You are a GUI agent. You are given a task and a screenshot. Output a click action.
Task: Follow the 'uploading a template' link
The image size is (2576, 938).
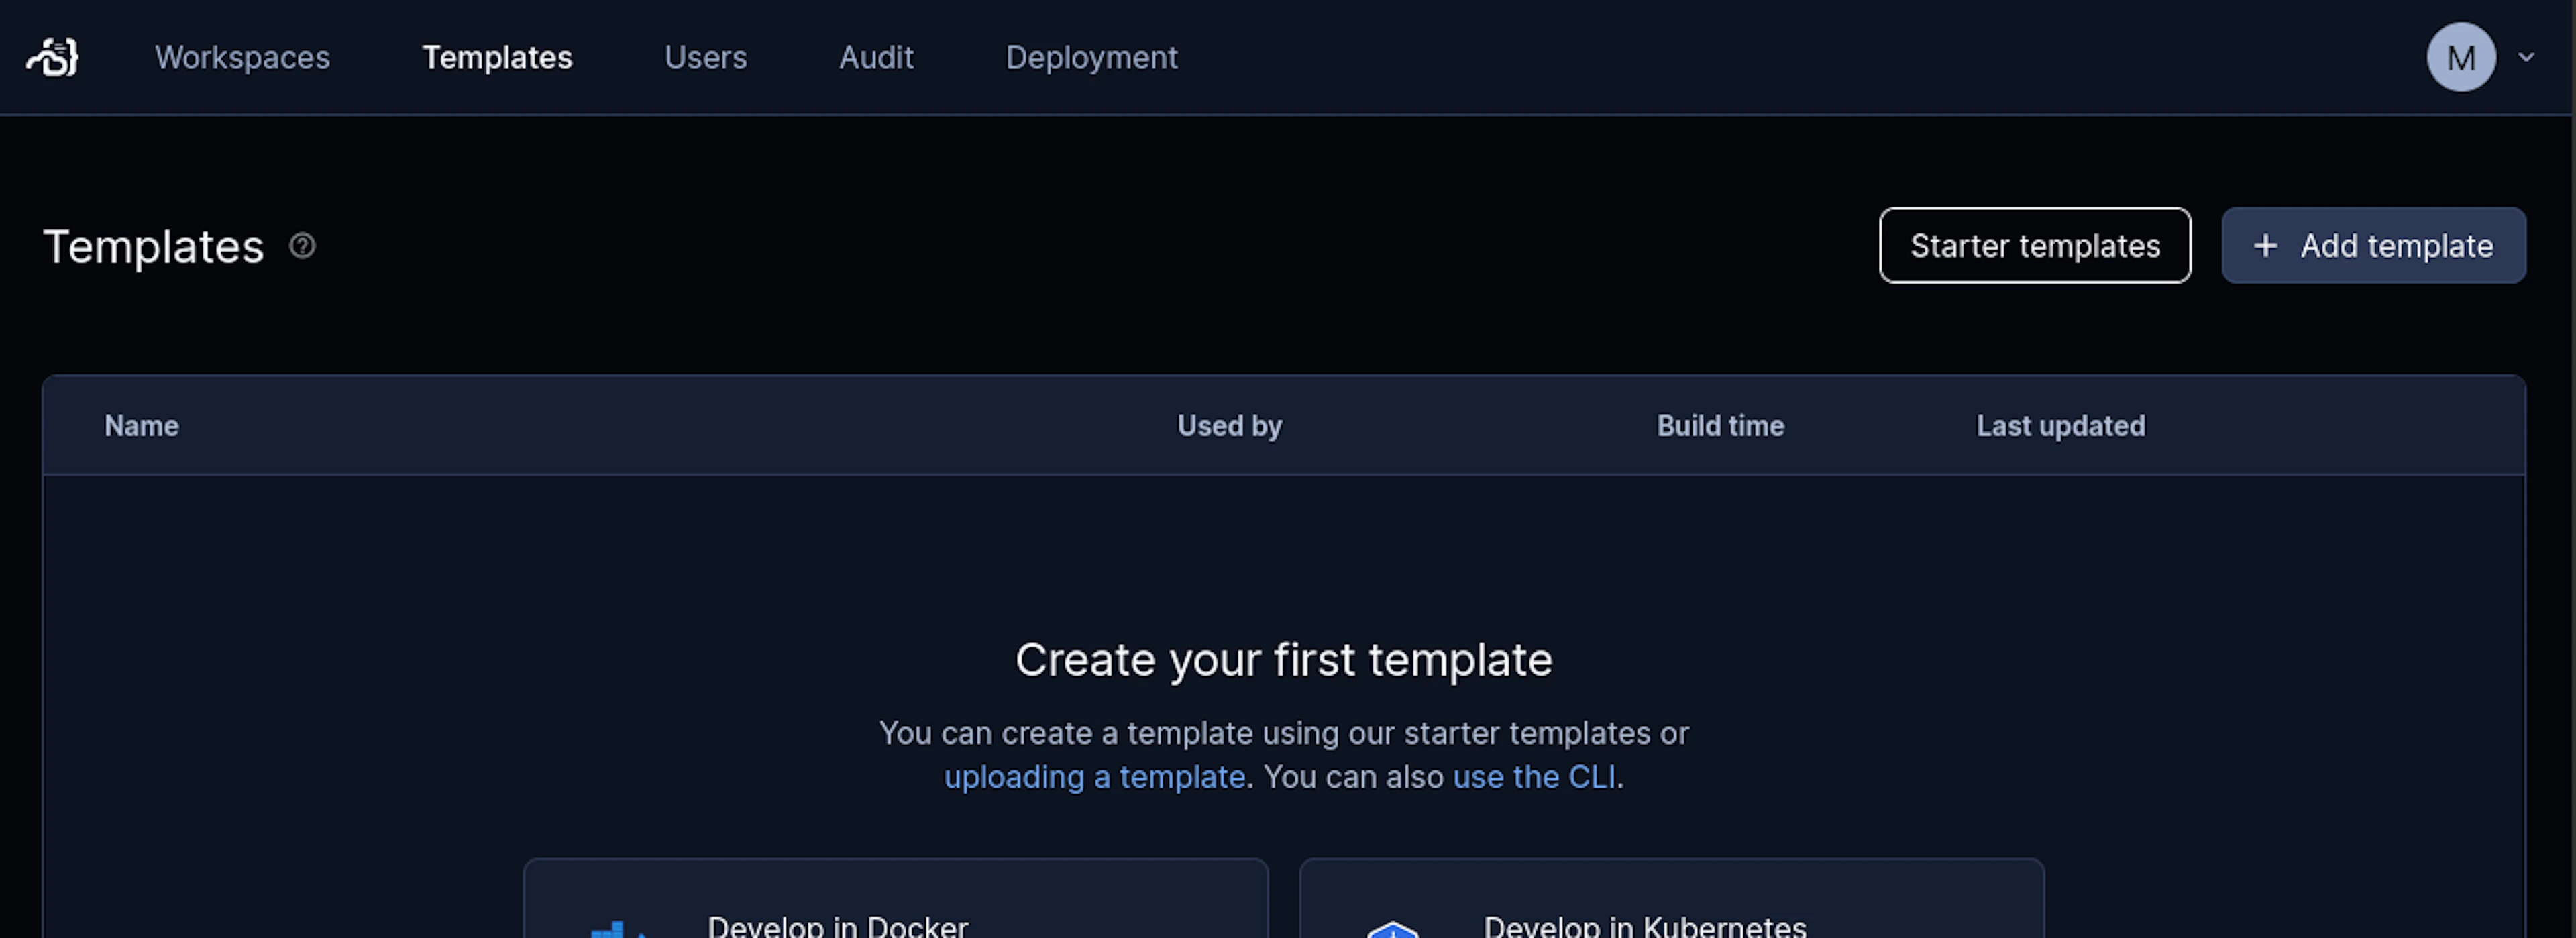[1094, 777]
